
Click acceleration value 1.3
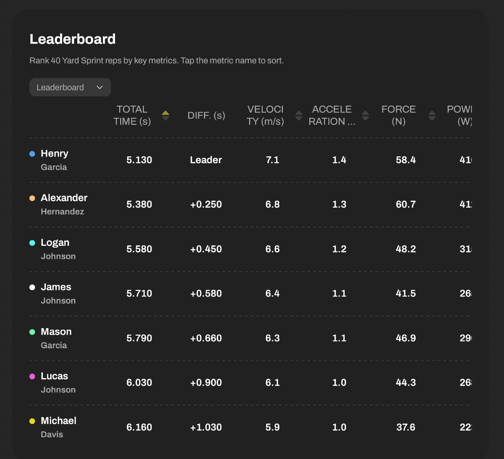(339, 204)
